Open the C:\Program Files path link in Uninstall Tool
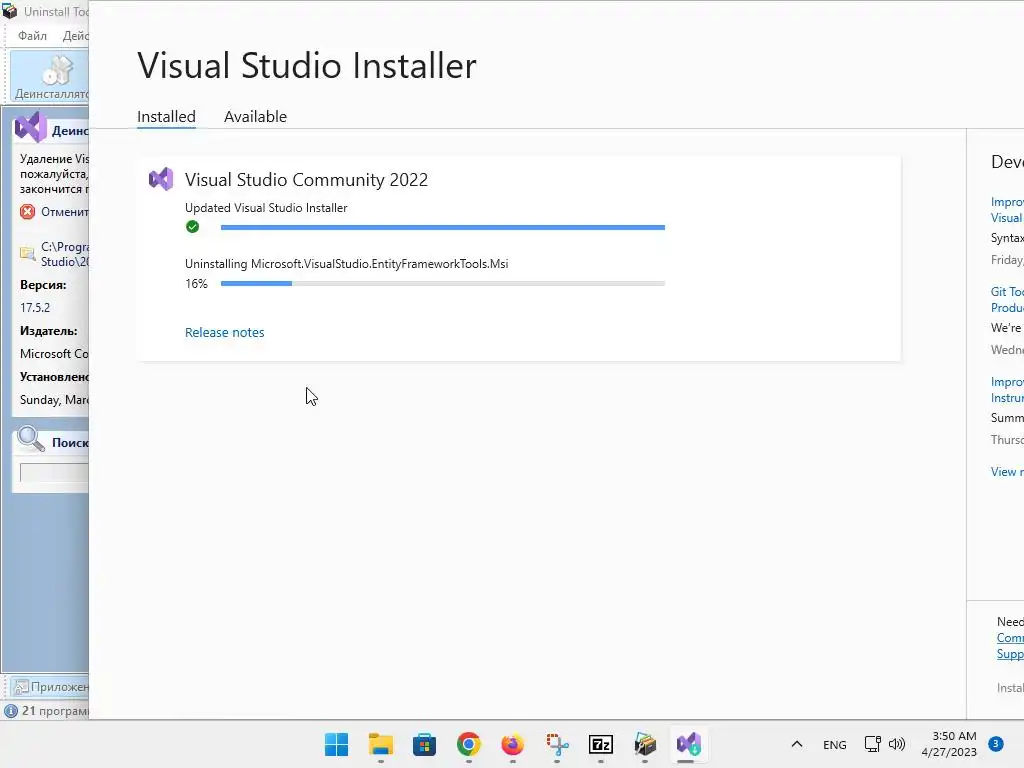The width and height of the screenshot is (1024, 768). [65, 254]
